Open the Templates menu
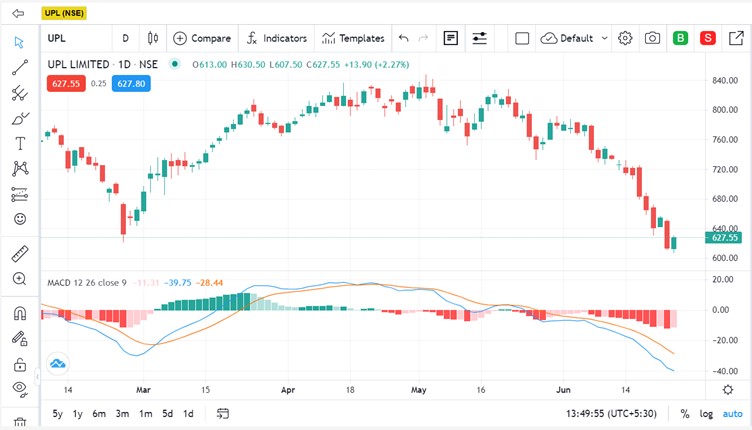The image size is (752, 430). click(x=353, y=38)
